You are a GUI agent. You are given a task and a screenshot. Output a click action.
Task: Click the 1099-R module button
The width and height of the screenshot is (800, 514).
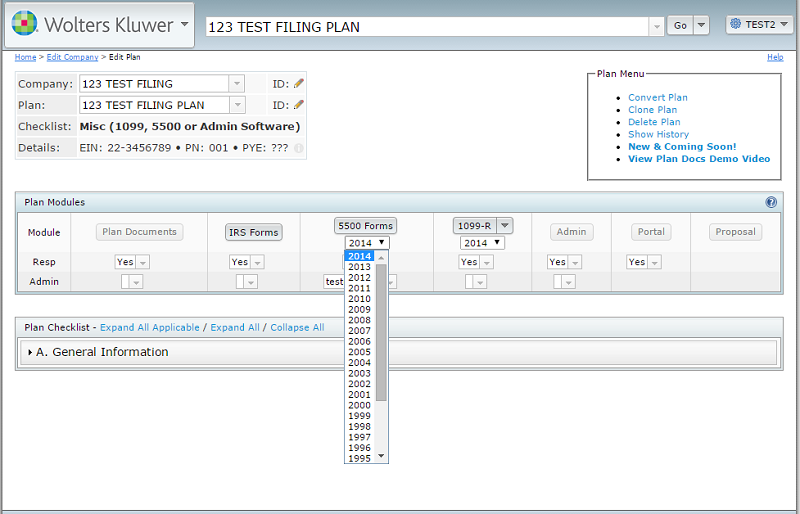click(x=474, y=226)
